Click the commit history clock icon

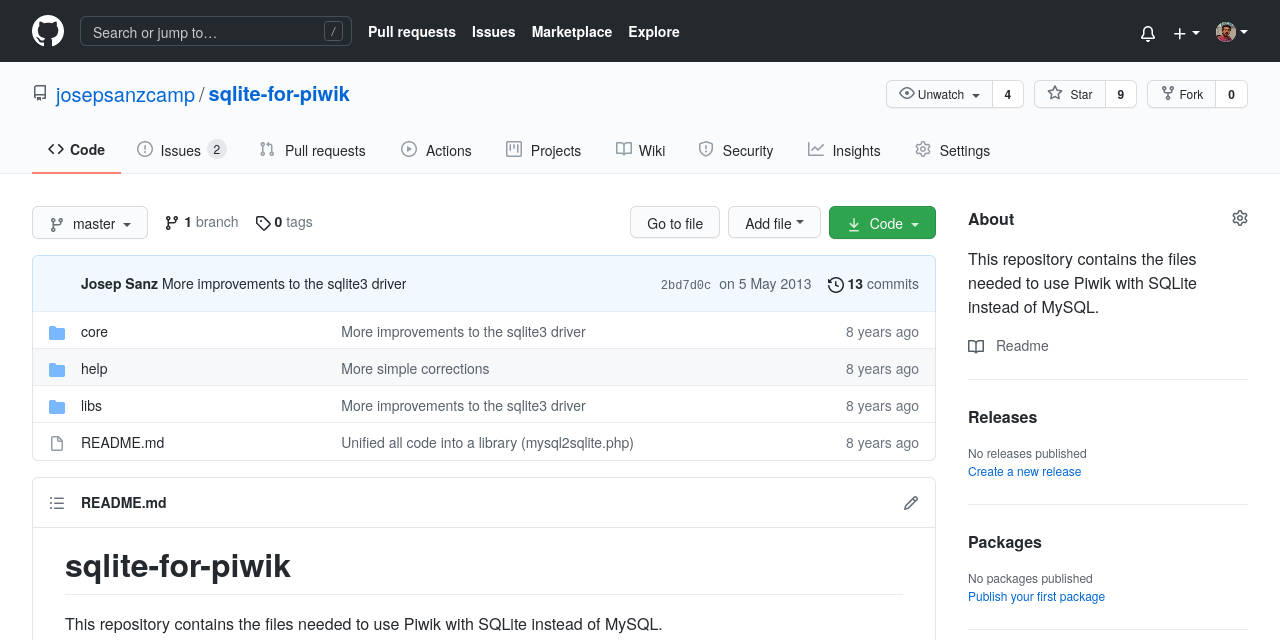pyautogui.click(x=836, y=284)
